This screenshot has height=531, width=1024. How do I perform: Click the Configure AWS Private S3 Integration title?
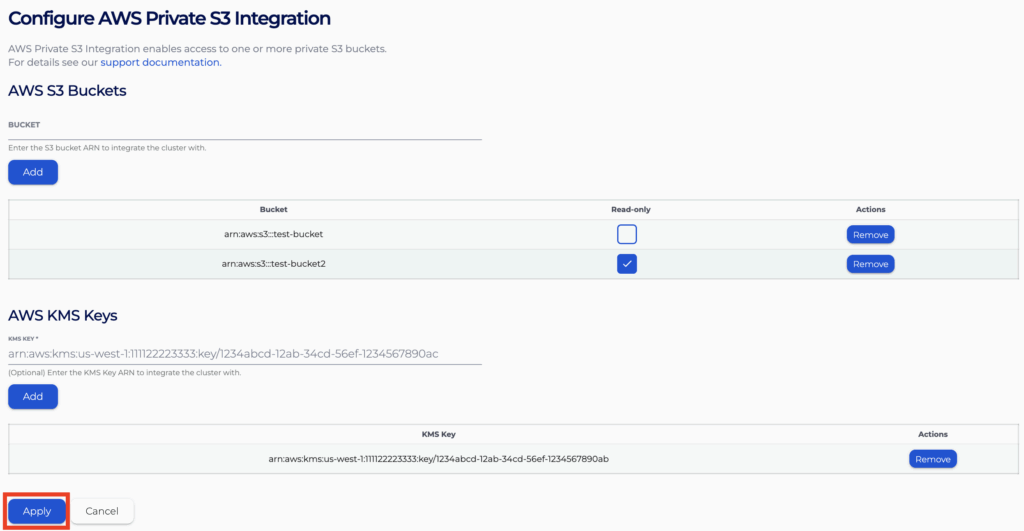(169, 18)
